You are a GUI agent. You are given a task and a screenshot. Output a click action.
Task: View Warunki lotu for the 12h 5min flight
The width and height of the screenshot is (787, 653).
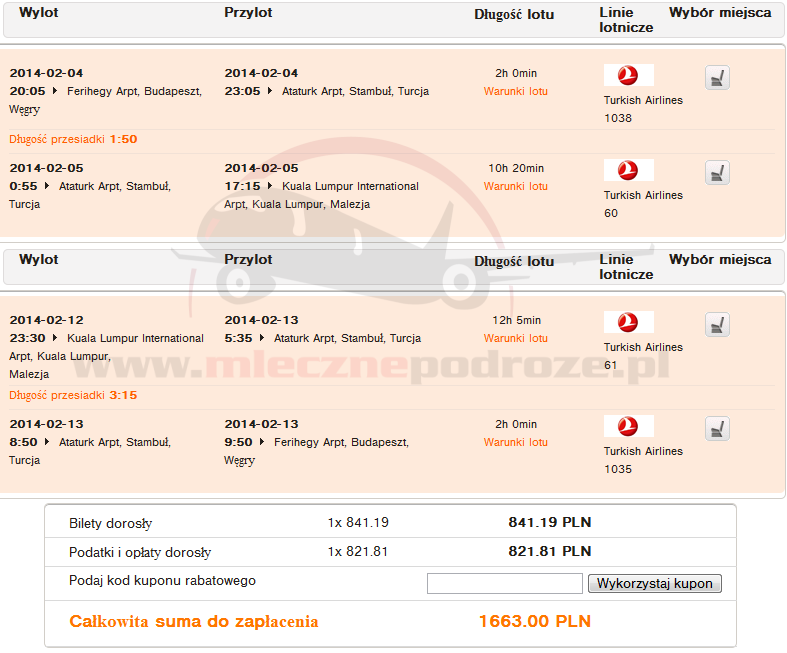(516, 338)
